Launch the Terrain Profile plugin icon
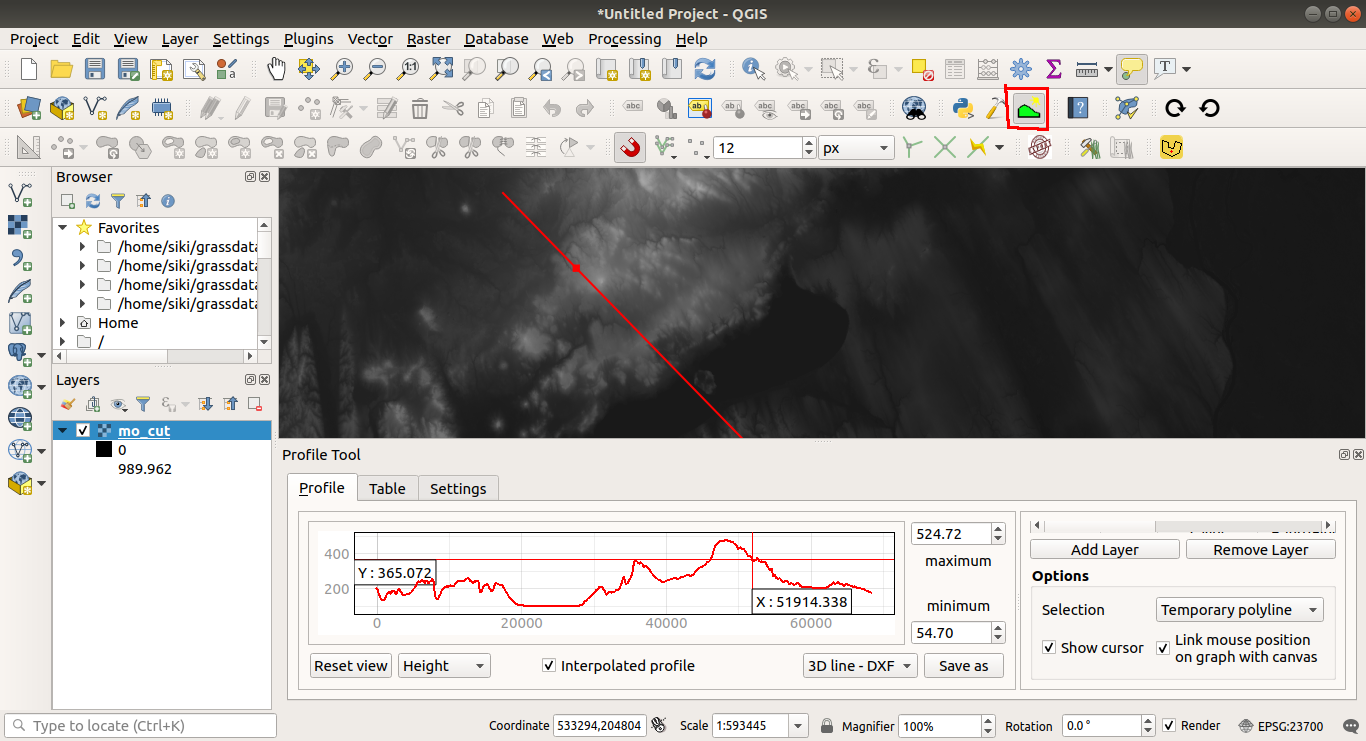This screenshot has height=741, width=1366. (x=1028, y=108)
